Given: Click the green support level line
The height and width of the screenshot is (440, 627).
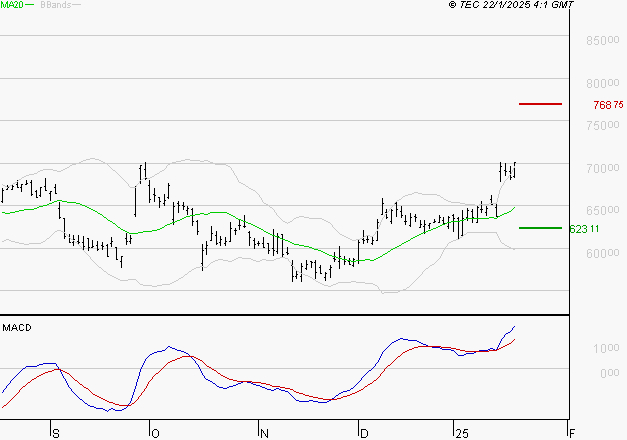Looking at the screenshot, I should (540, 228).
